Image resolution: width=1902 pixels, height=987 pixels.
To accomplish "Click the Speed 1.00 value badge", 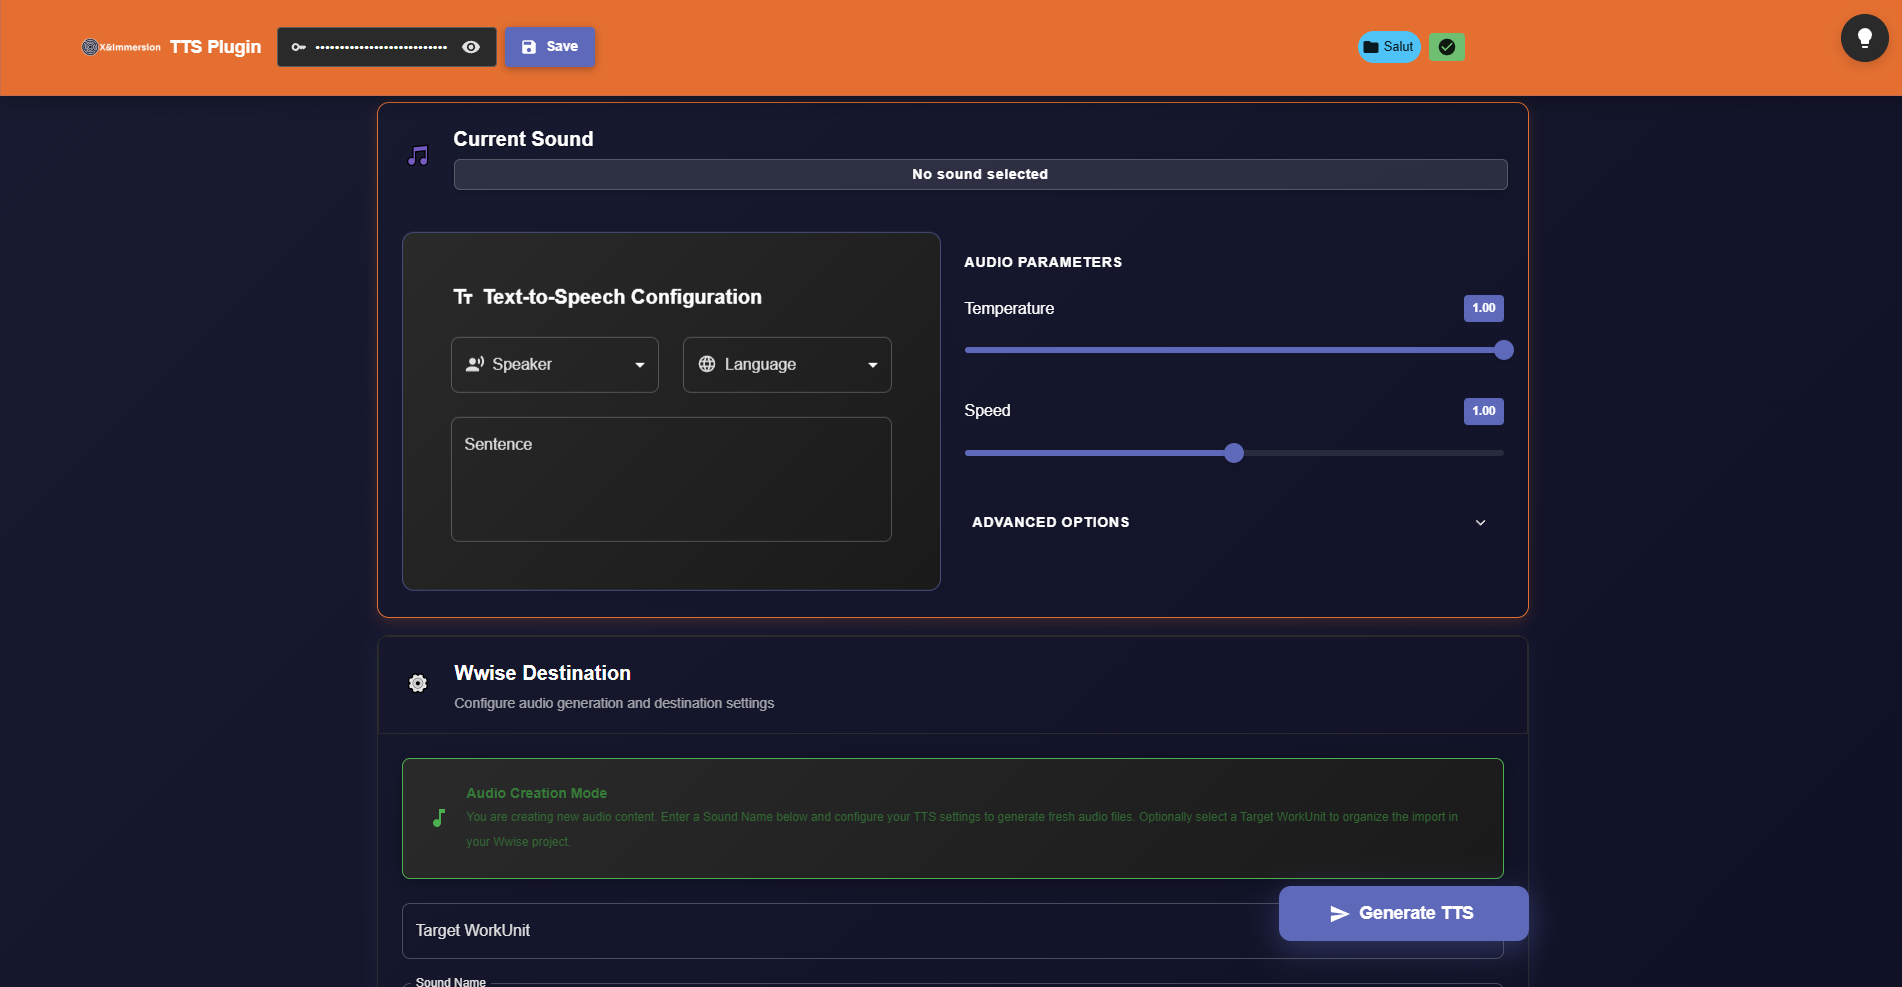I will 1484,411.
